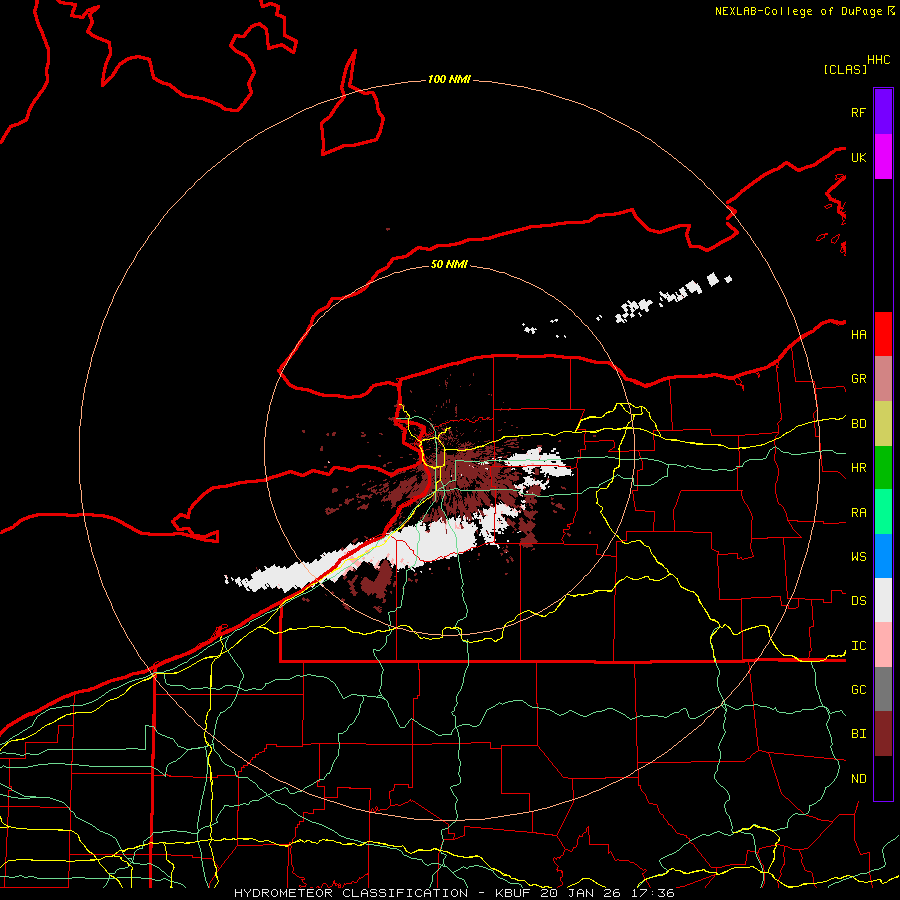Click the '[CLAS]' units label

coord(845,70)
